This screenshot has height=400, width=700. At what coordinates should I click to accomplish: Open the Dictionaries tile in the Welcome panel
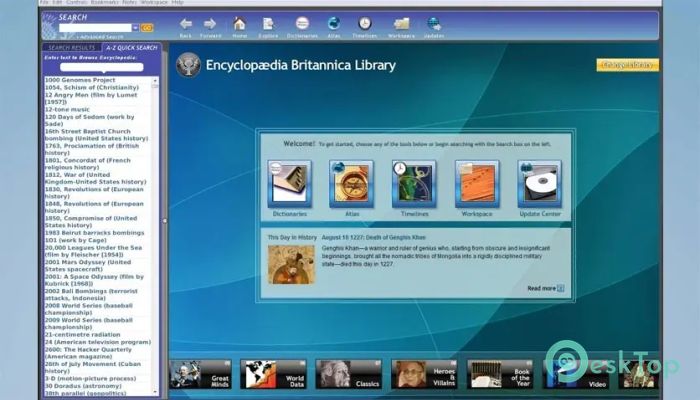tap(289, 184)
